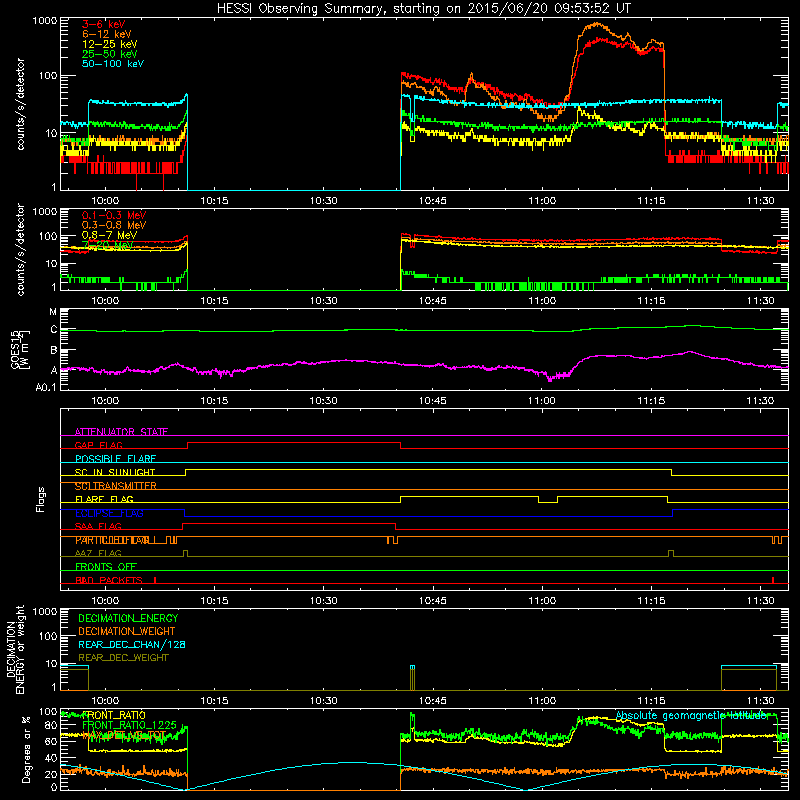
Task: Click the DECIMATION ENERGY or weight axis title
Action: (15, 649)
